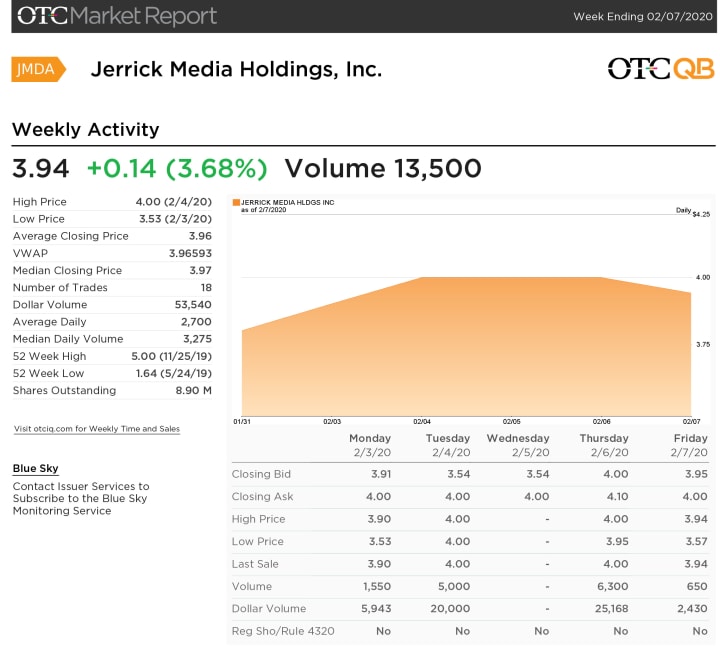Click the 3.94 weekly price value

pos(40,168)
